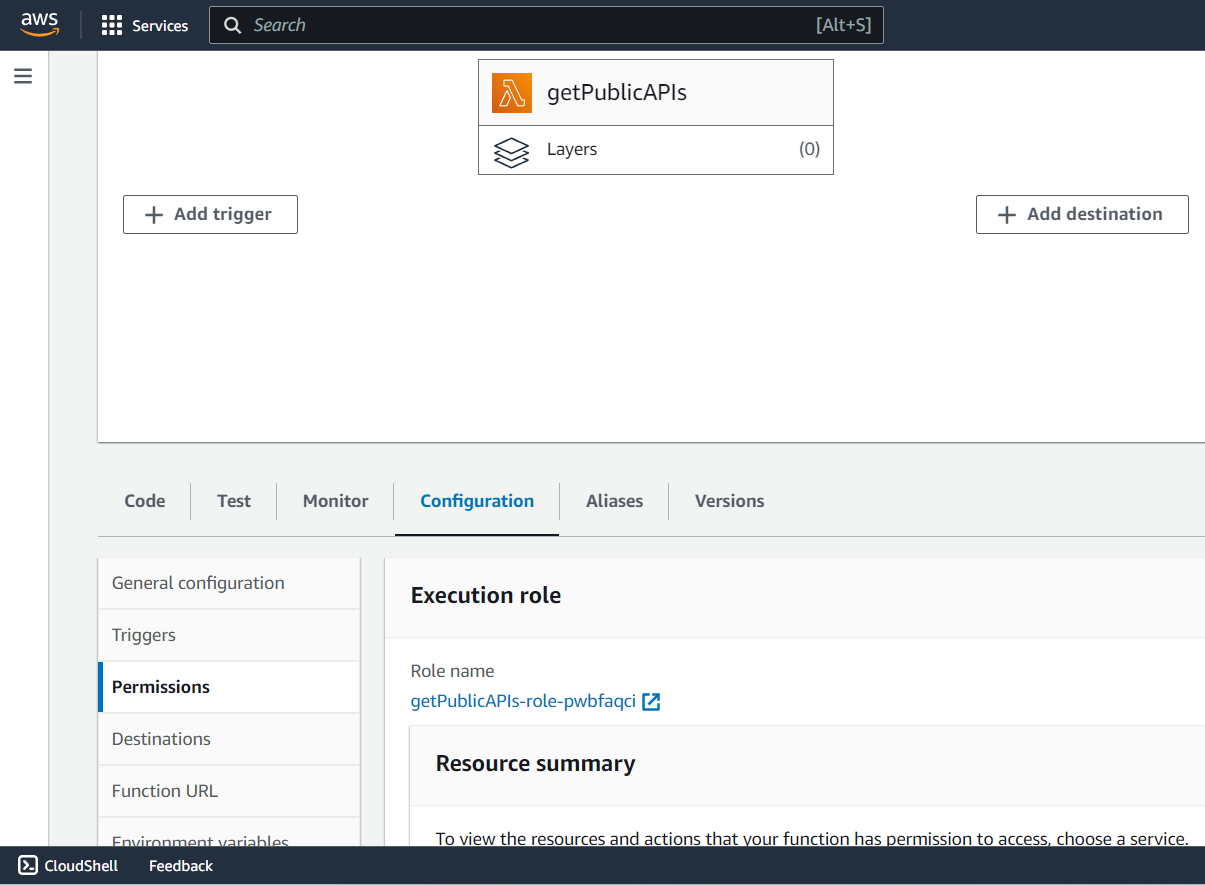Switch to the Test tab
This screenshot has width=1205, height=885.
click(234, 501)
